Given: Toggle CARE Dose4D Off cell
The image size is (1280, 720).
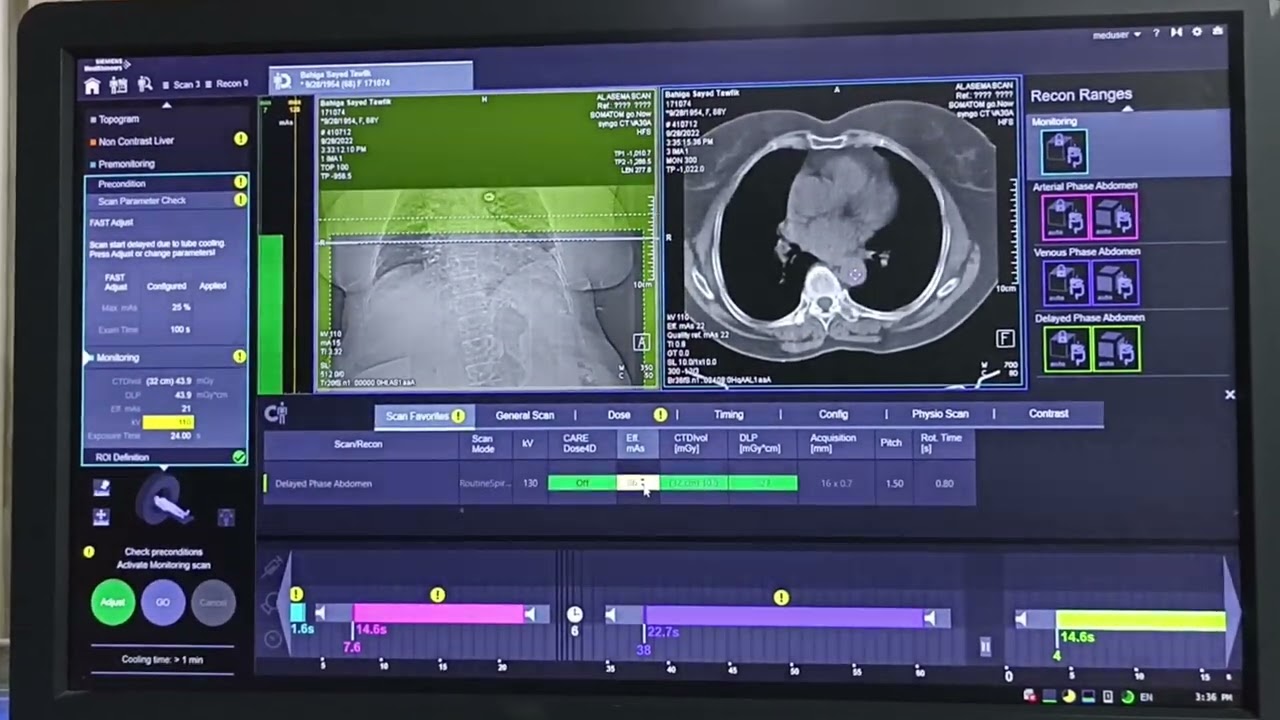Looking at the screenshot, I should click(x=582, y=483).
